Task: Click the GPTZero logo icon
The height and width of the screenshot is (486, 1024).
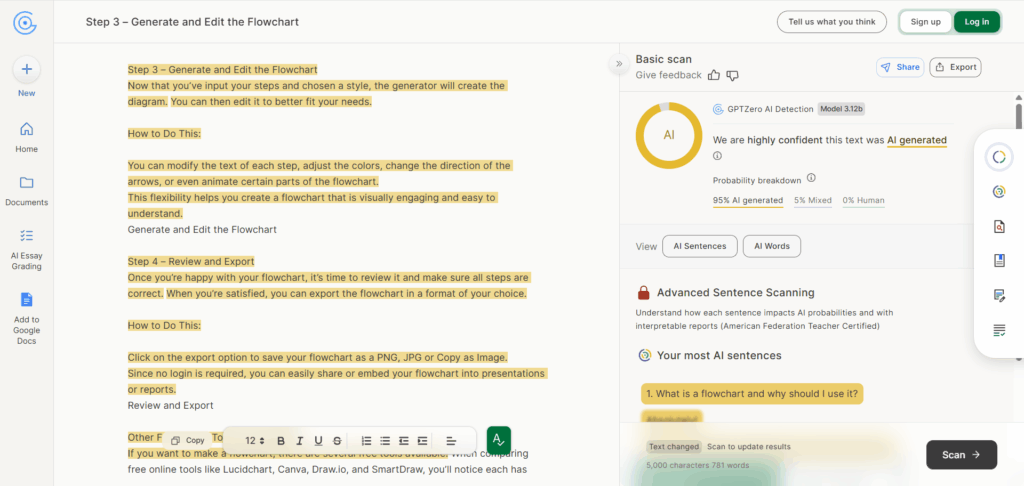Action: point(25,22)
